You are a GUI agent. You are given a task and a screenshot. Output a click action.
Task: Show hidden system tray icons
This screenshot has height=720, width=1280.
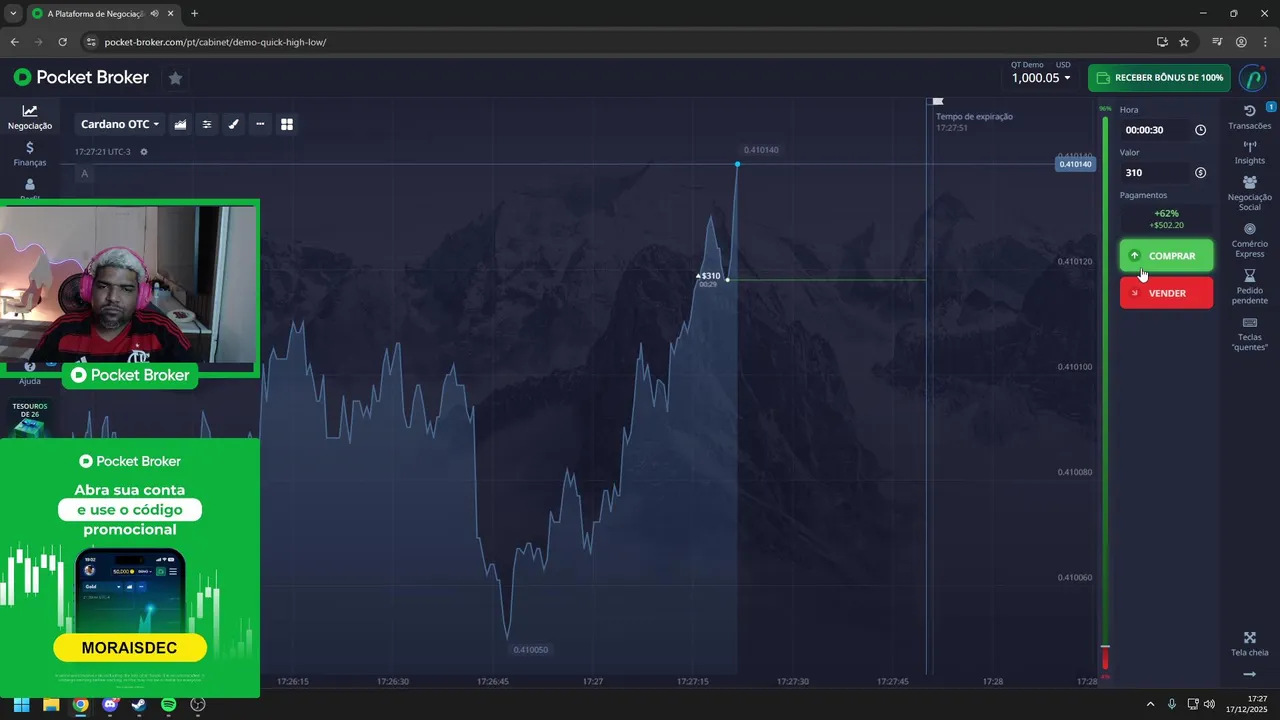click(x=1150, y=705)
